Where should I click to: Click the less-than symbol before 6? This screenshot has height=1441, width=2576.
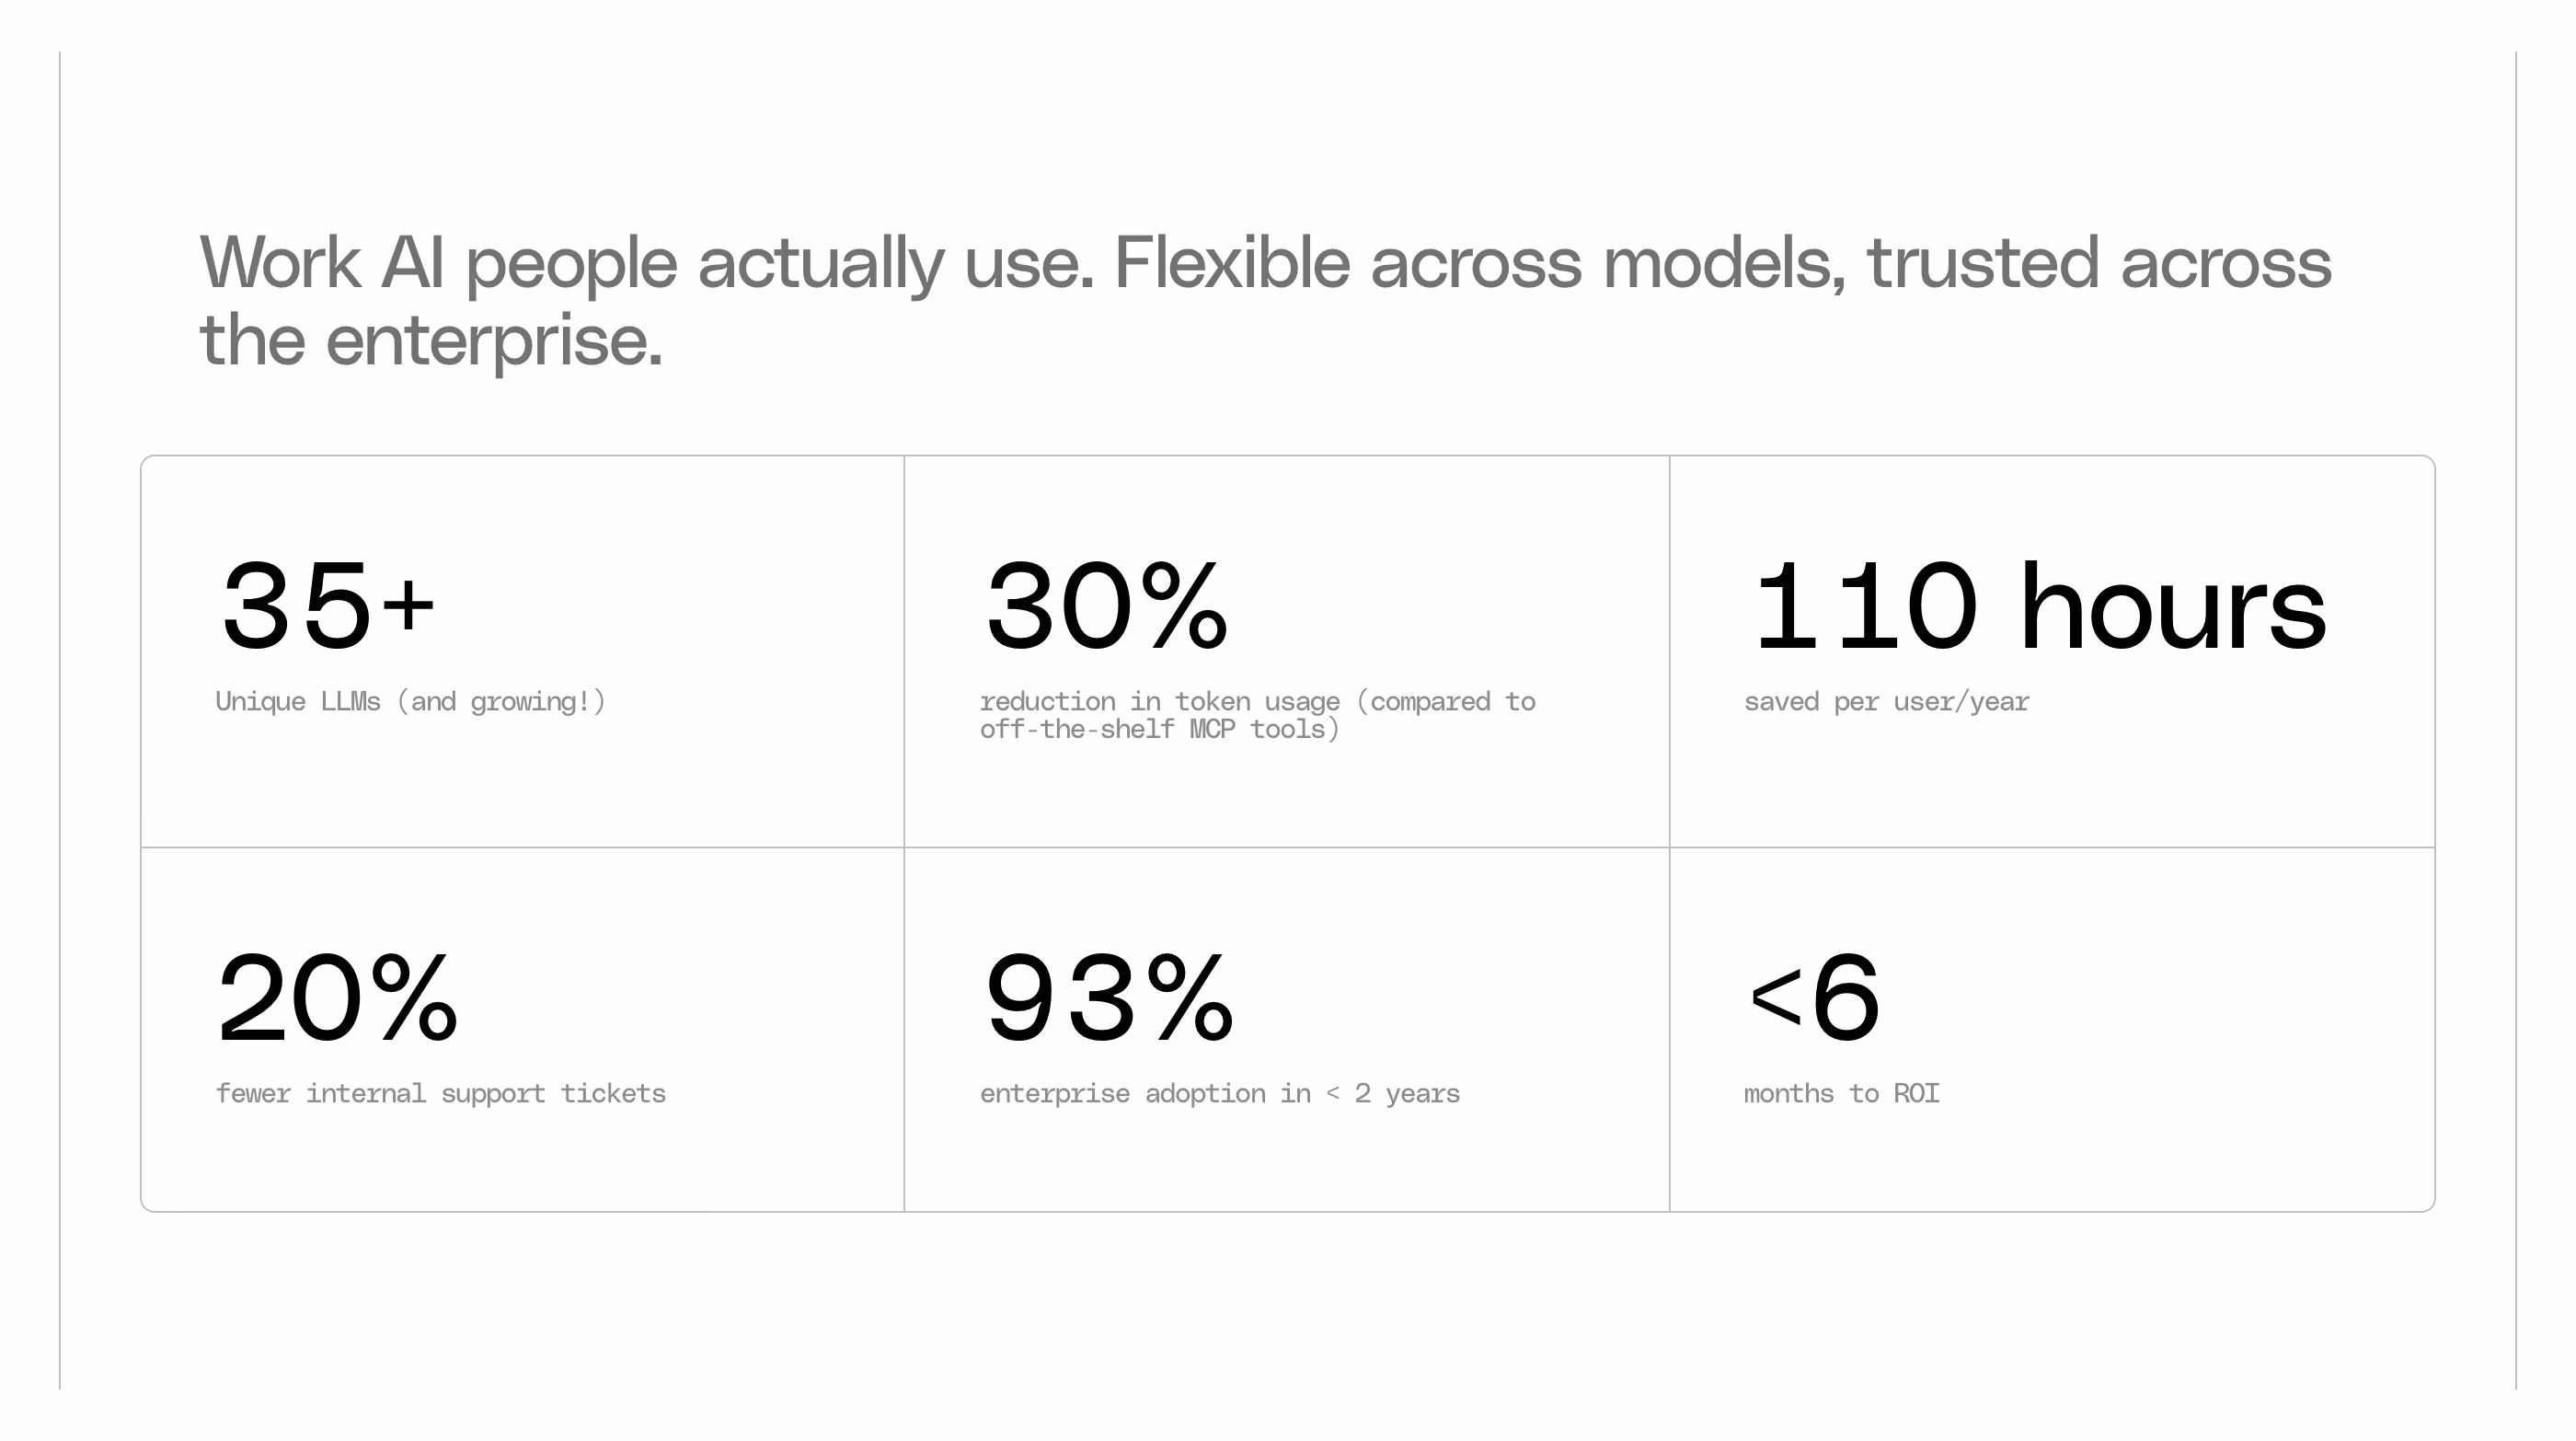[x=1775, y=1001]
